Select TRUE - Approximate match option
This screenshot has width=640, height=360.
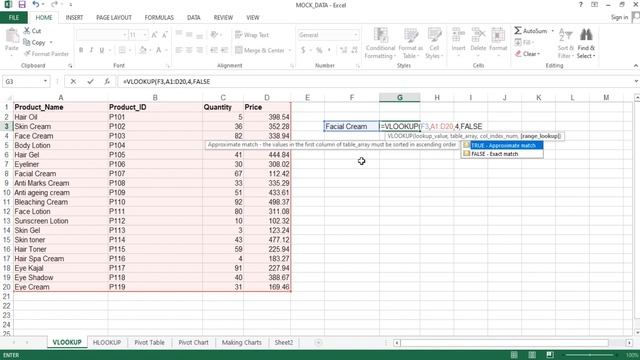point(502,145)
